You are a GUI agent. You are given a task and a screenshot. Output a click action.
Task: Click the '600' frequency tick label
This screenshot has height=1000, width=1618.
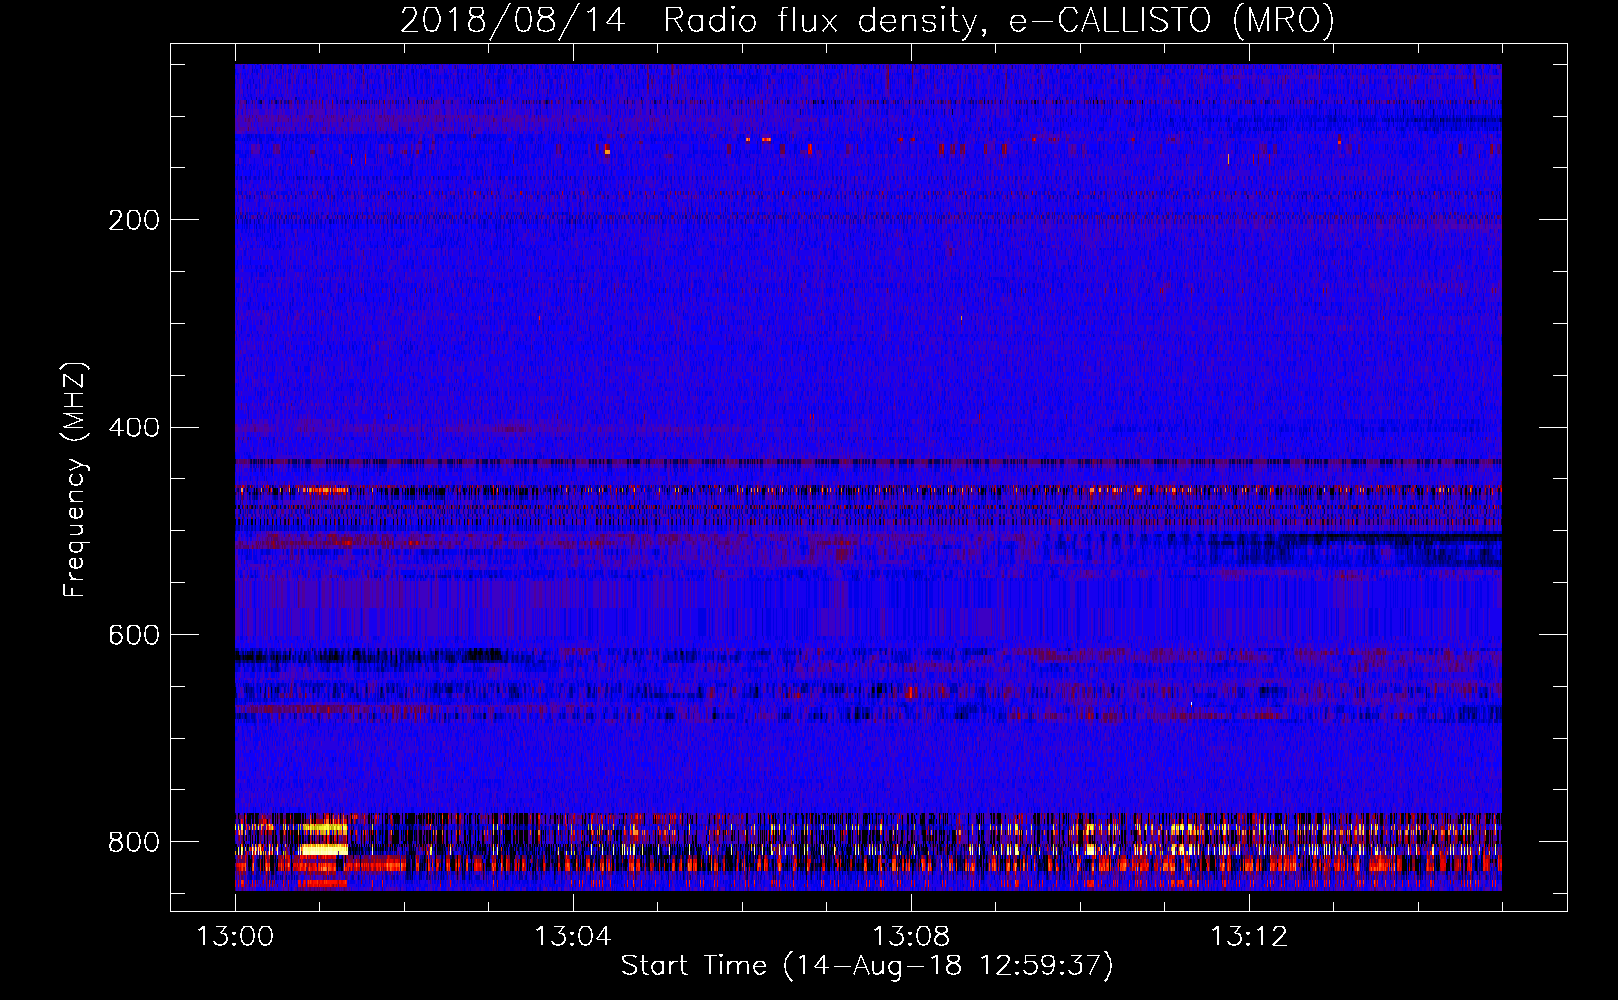tap(133, 635)
